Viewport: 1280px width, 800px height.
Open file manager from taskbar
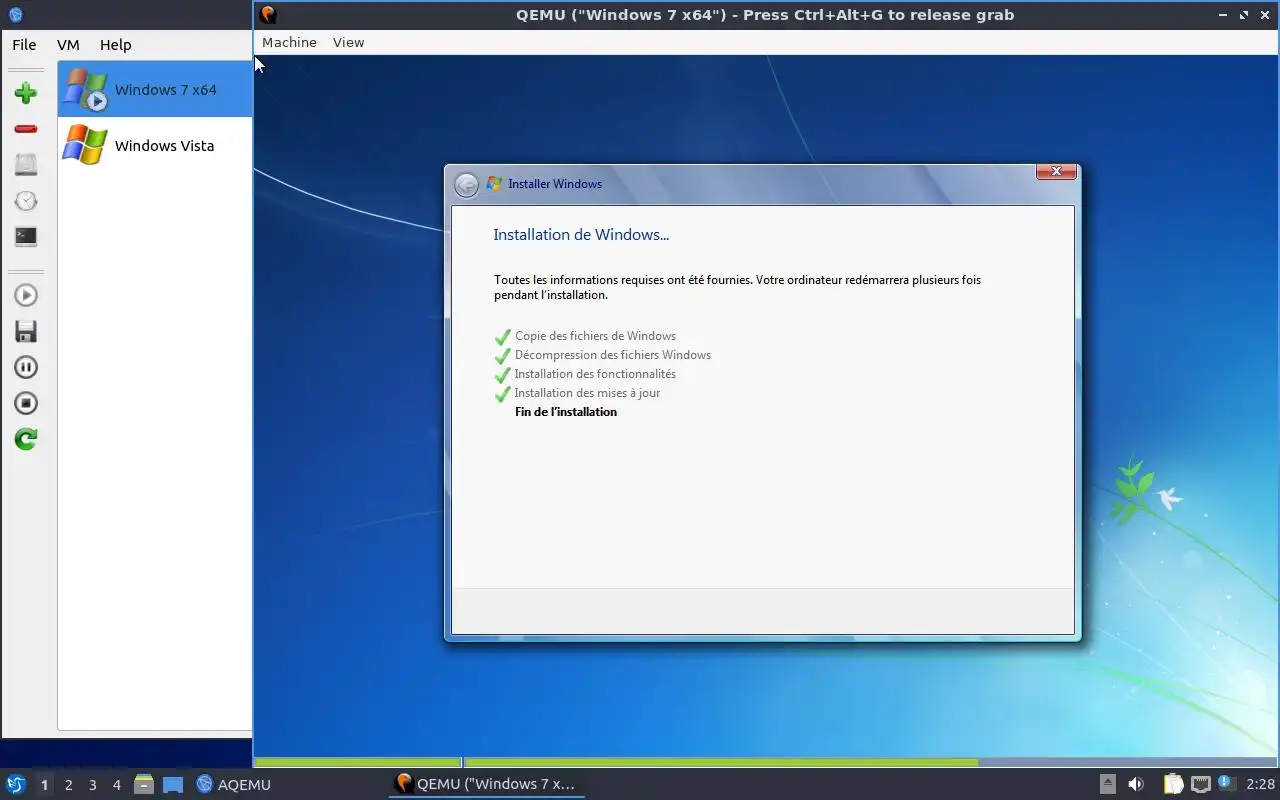tap(144, 784)
